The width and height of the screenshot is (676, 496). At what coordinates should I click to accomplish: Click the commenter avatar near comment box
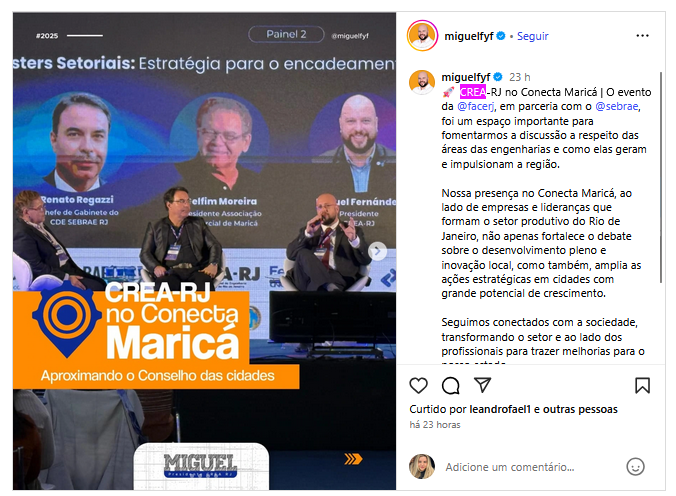click(422, 467)
